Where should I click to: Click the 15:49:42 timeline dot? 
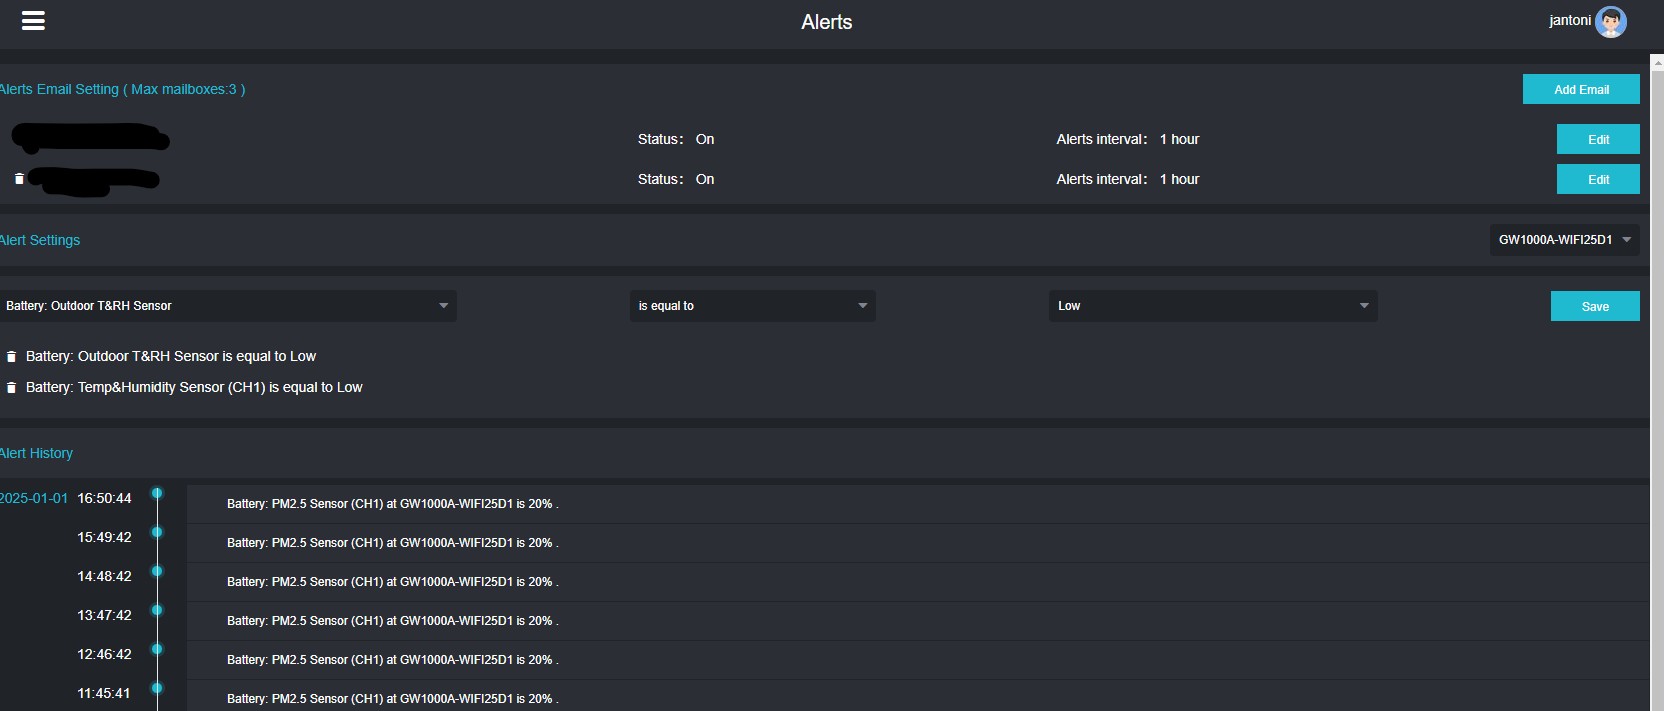(157, 532)
